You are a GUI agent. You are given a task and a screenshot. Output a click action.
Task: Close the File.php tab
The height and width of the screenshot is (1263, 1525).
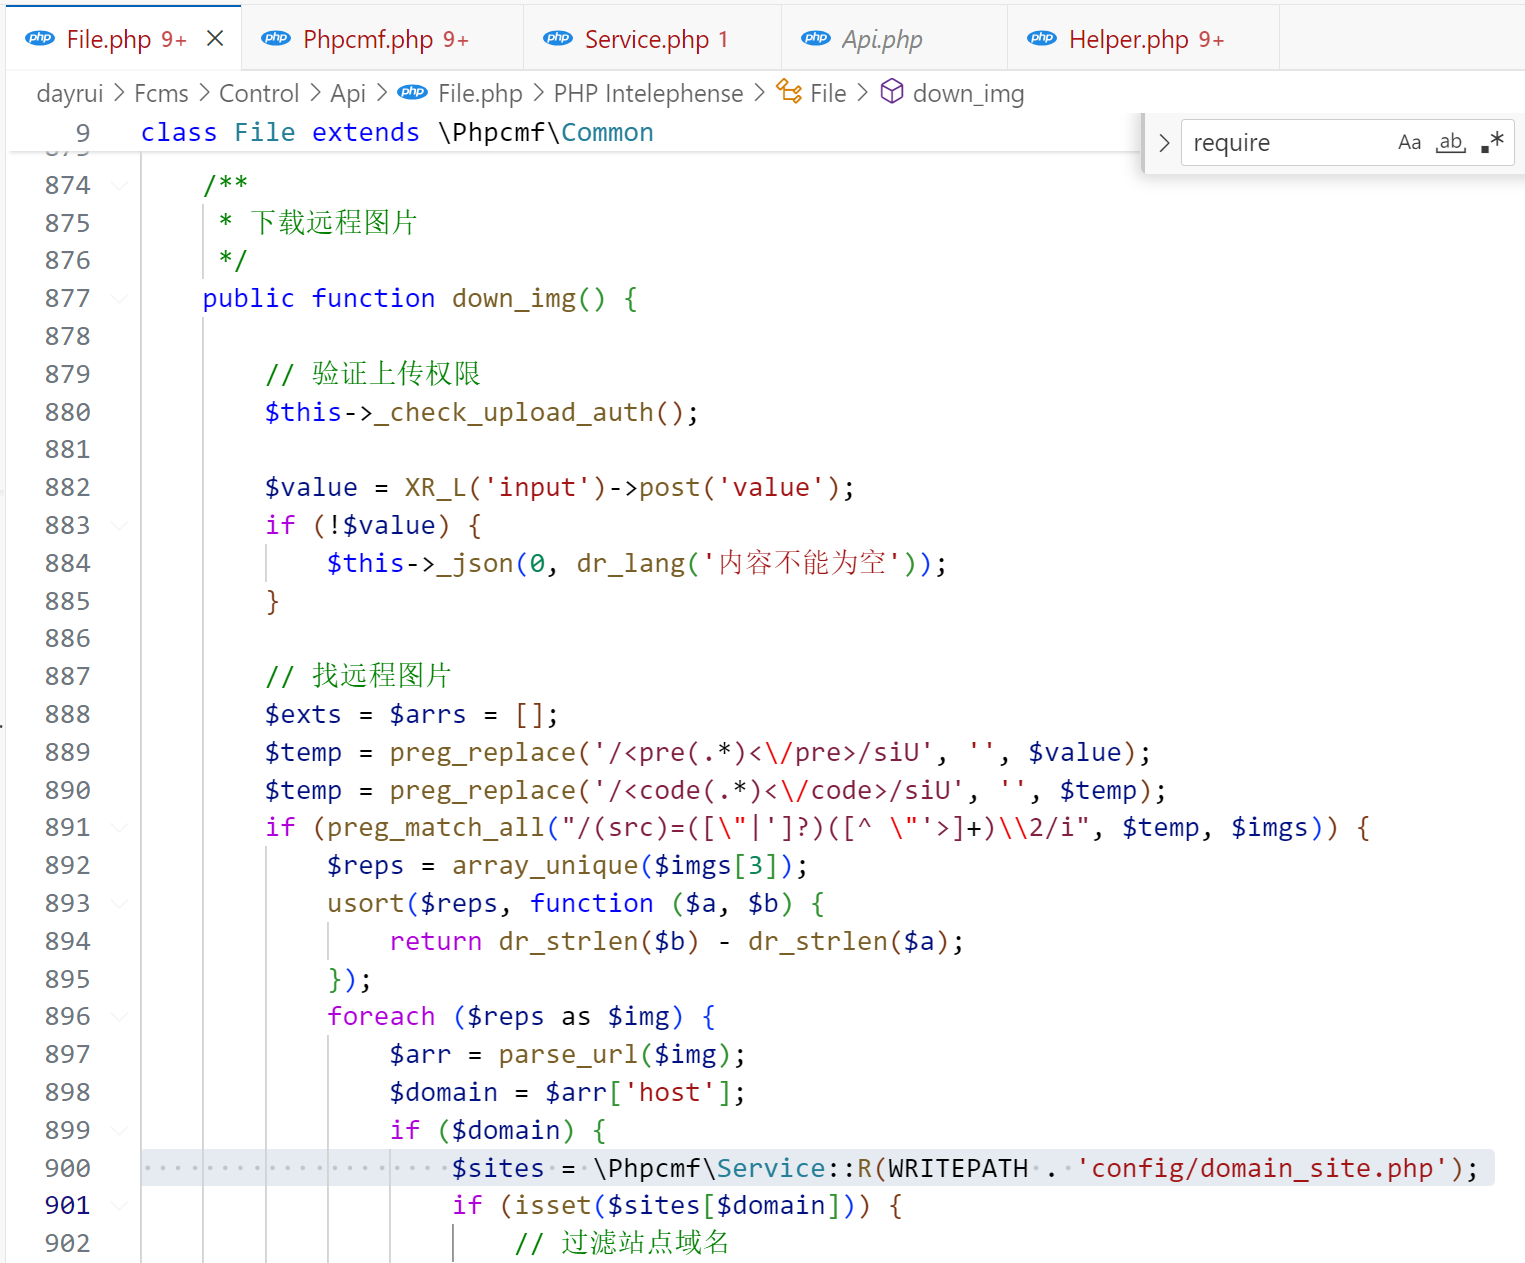215,39
